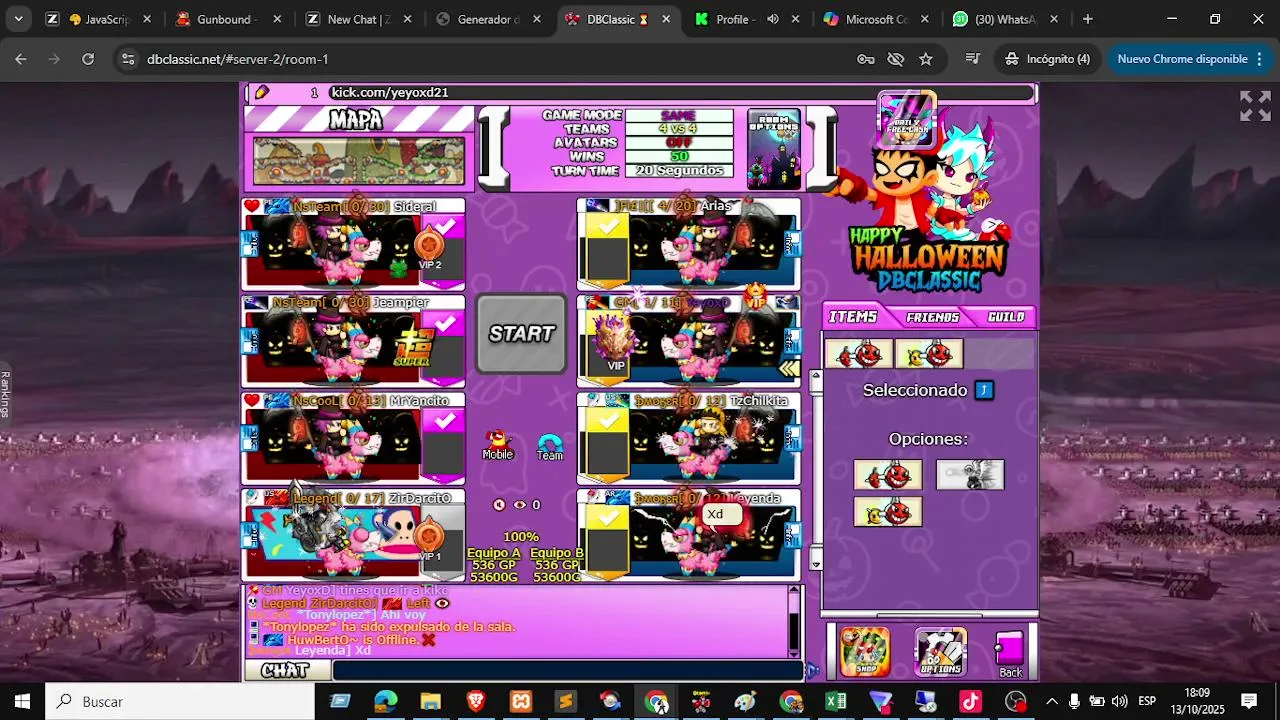Click the taskbar Buscar search box

(x=178, y=701)
